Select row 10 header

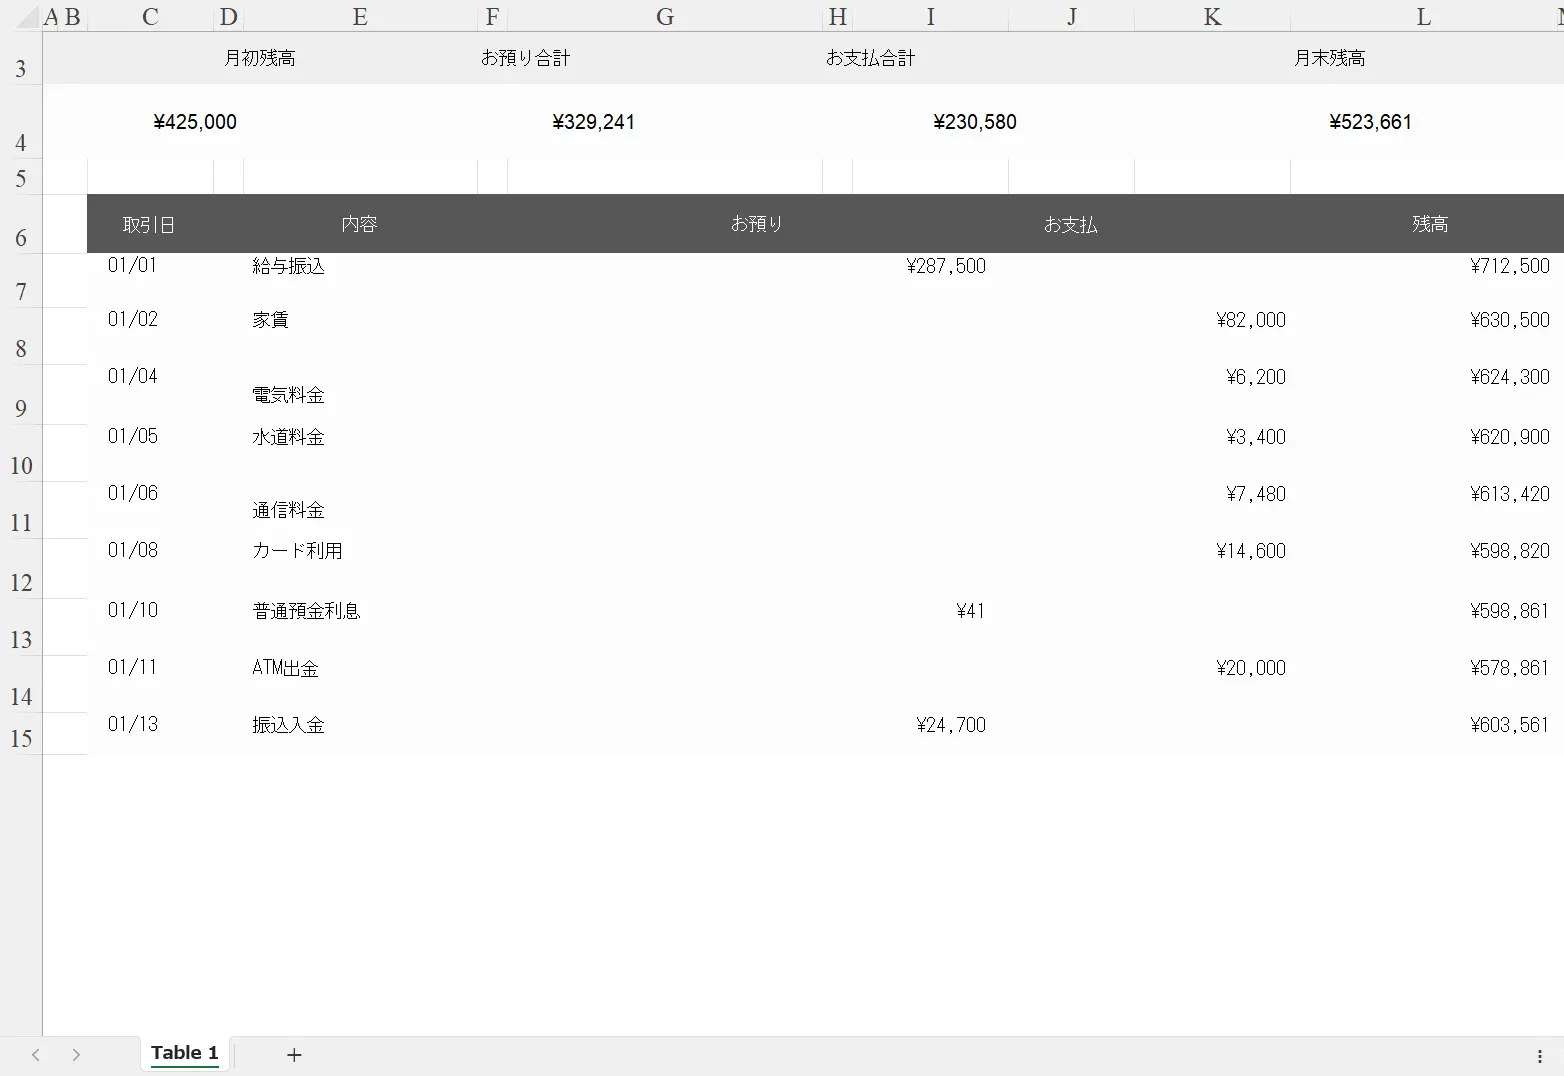tap(21, 454)
